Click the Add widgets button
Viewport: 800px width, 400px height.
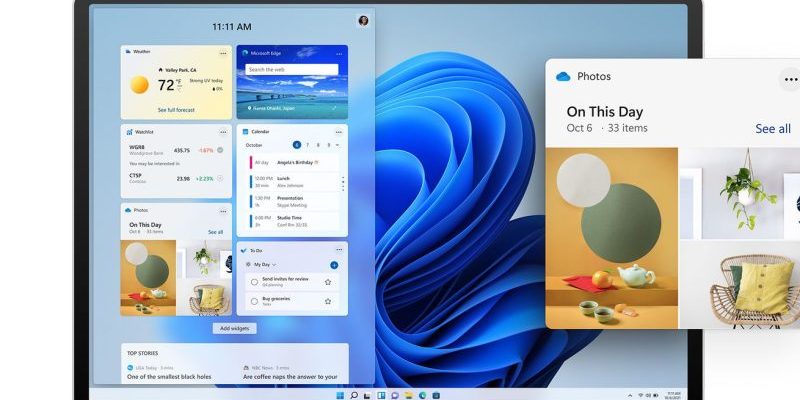coord(235,329)
